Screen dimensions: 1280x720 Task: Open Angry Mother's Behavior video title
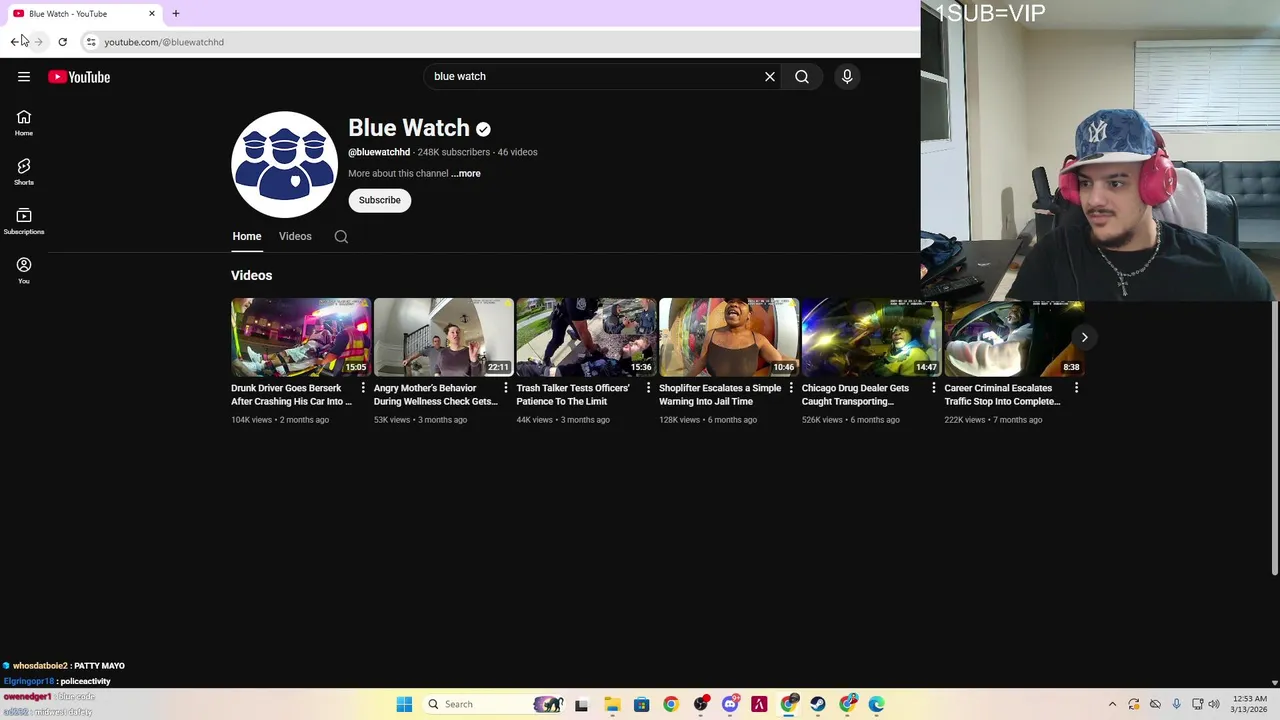click(x=436, y=395)
